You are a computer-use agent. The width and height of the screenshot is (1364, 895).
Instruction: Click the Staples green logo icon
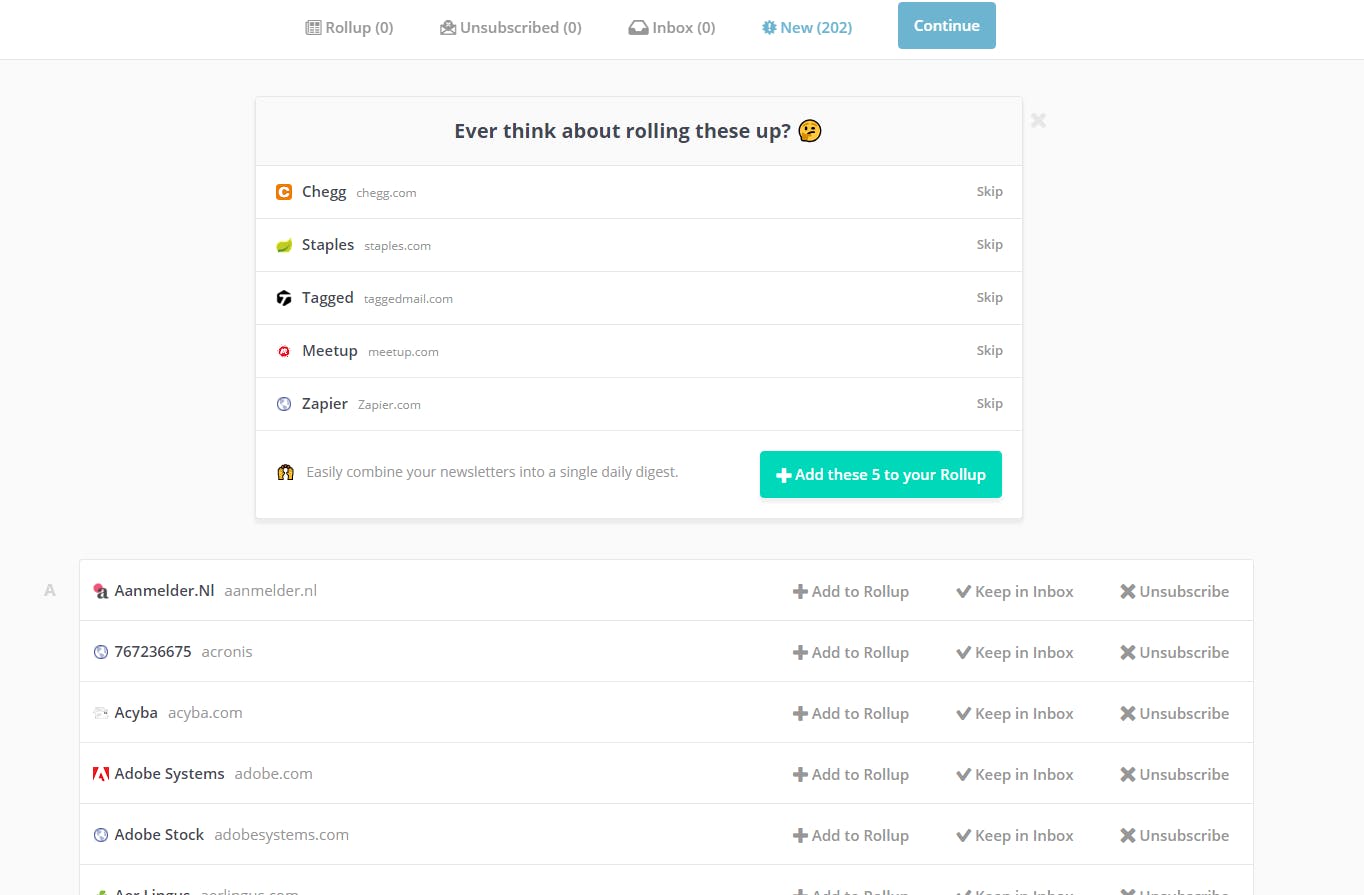coord(284,245)
